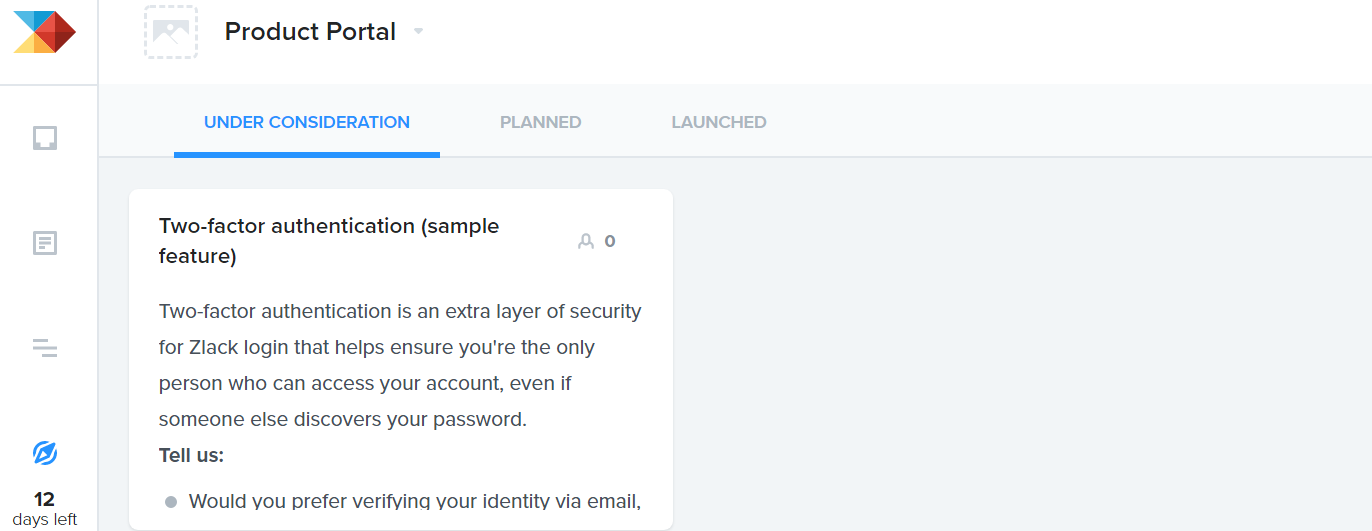Click the Tell us heading in card
Viewport: 1372px width, 531px height.
(192, 455)
